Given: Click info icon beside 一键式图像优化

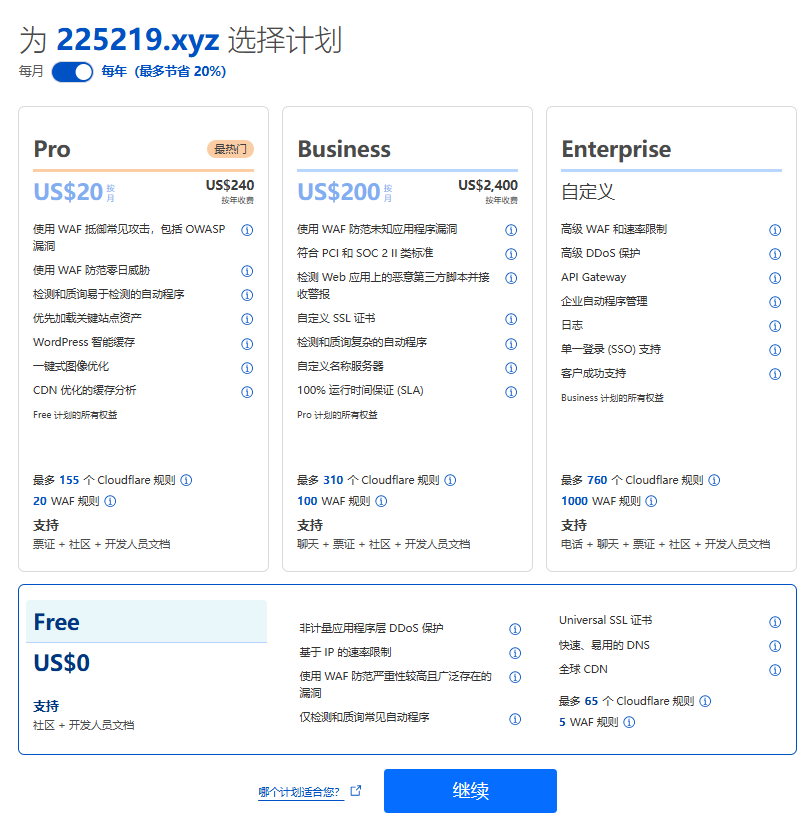Looking at the screenshot, I should 247,367.
